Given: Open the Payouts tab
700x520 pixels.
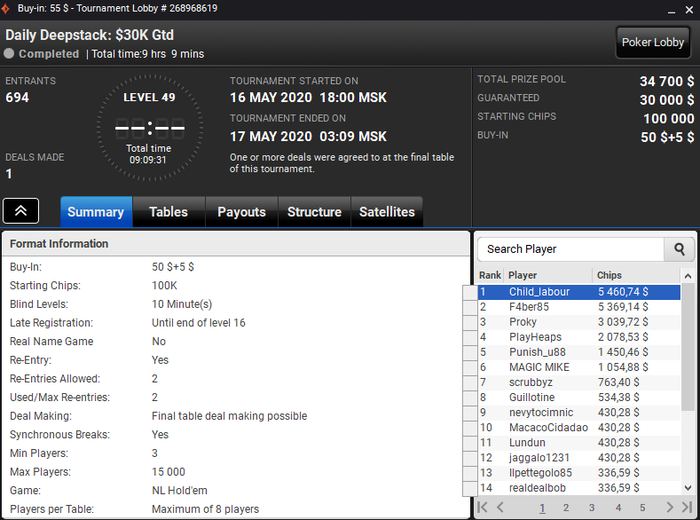Looking at the screenshot, I should point(242,212).
